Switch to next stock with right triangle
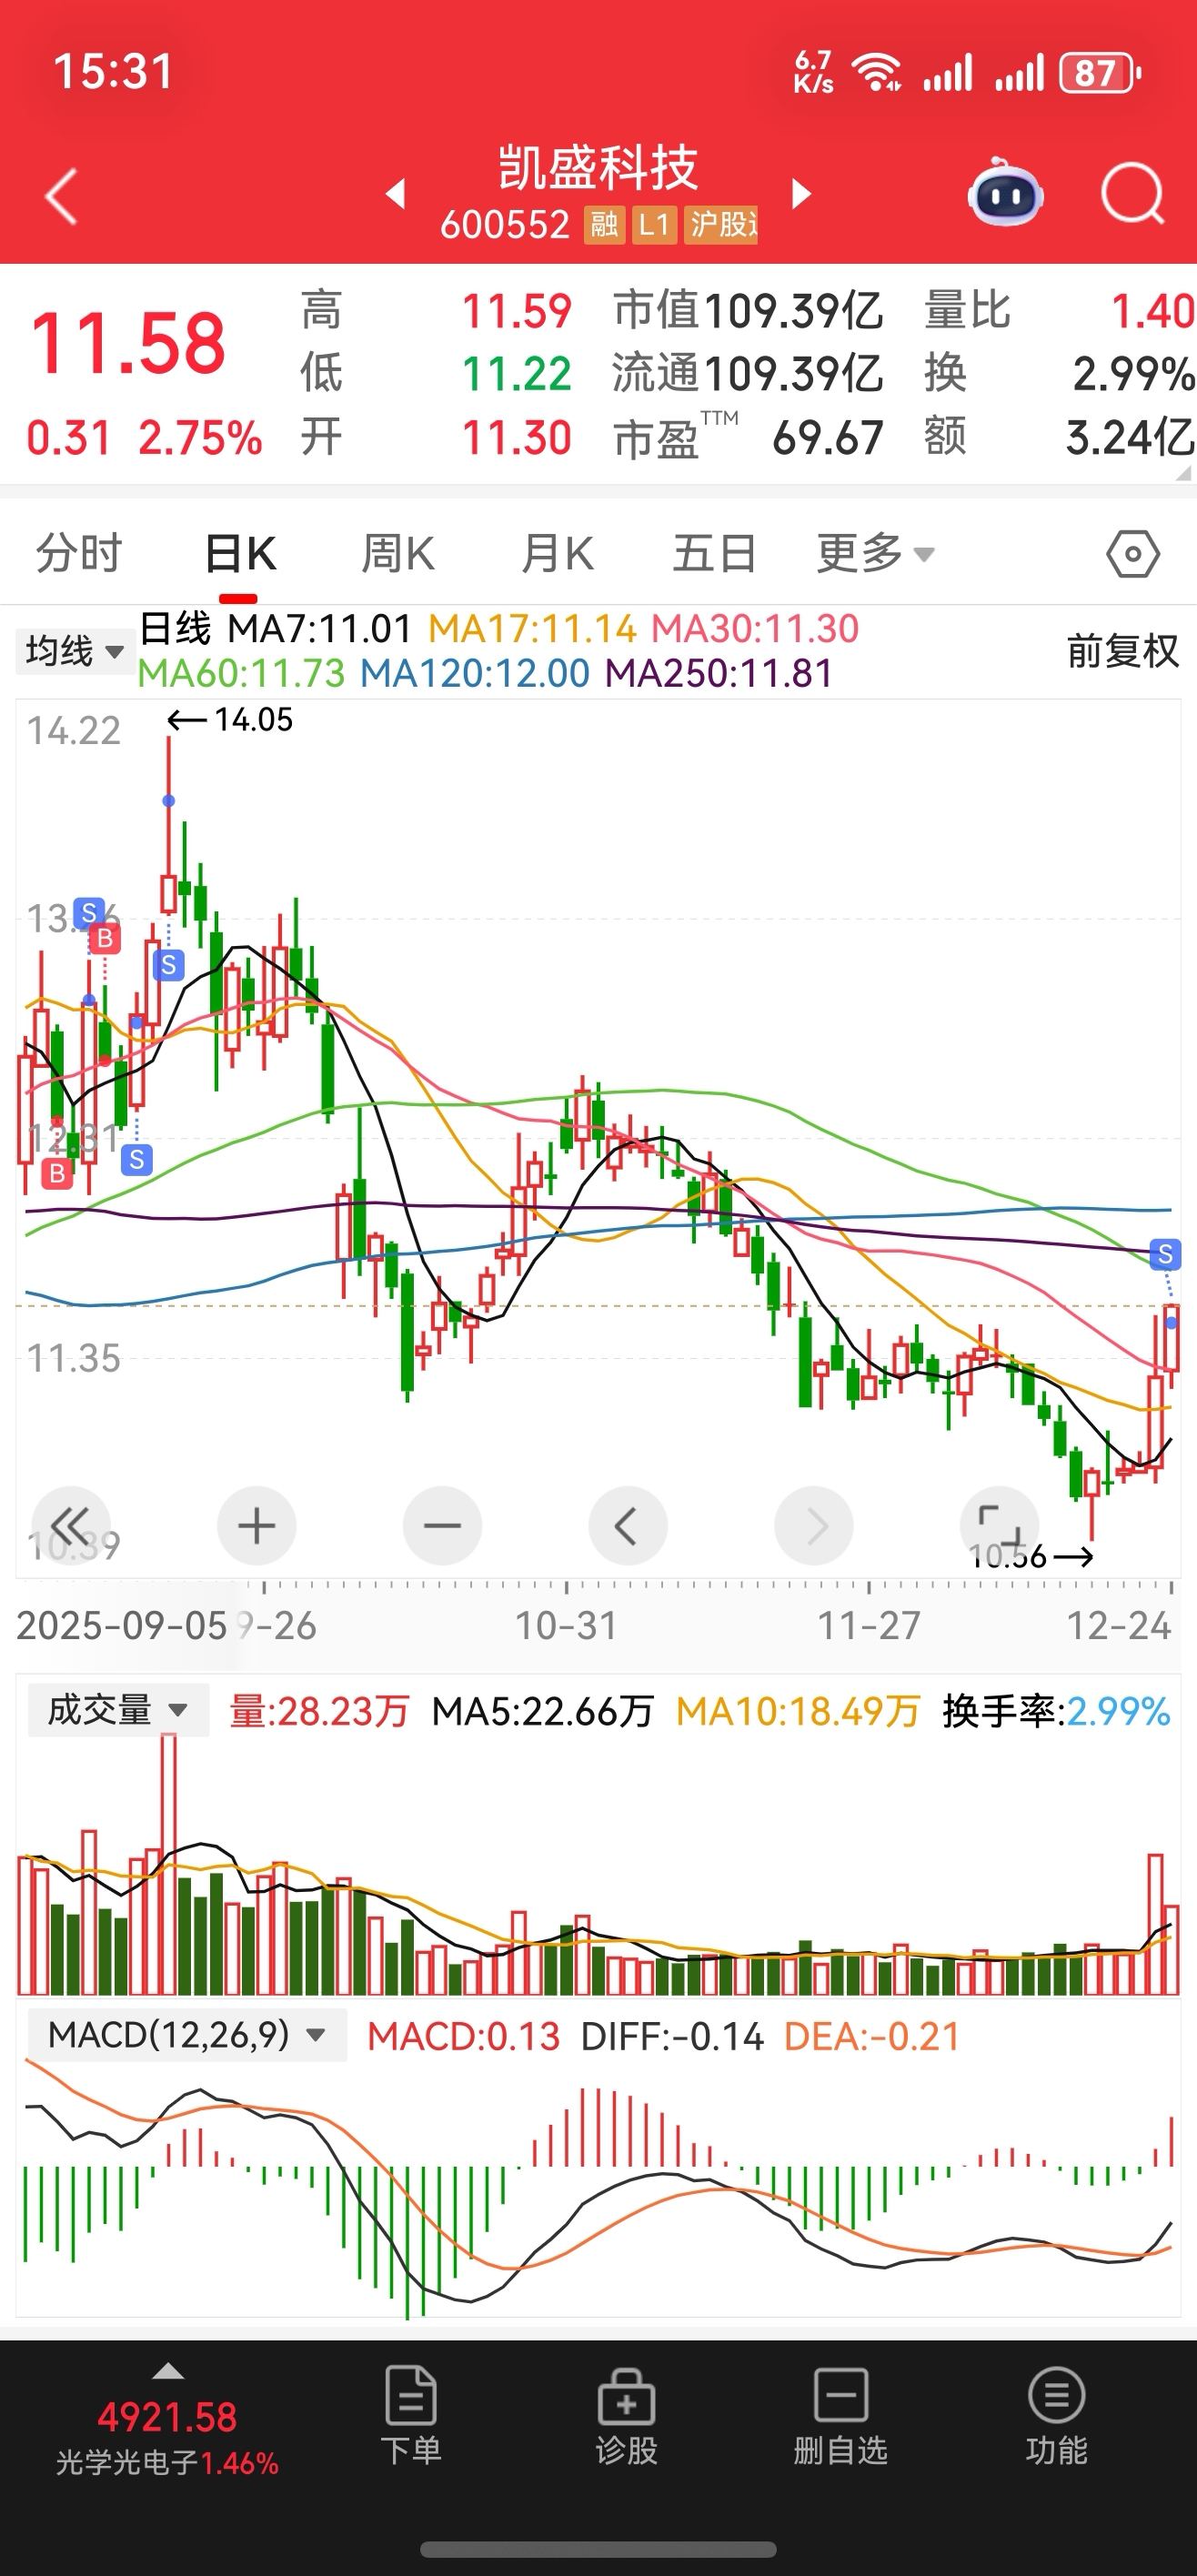Screen dimensions: 1197x2576 (x=800, y=193)
